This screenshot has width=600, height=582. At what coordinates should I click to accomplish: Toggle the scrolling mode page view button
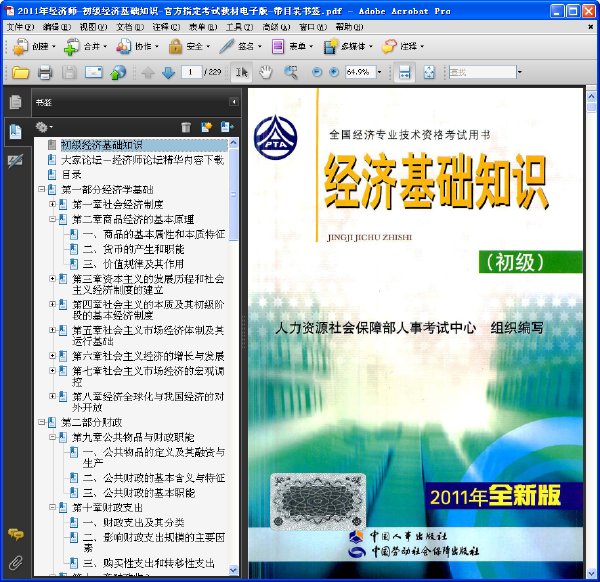[404, 72]
